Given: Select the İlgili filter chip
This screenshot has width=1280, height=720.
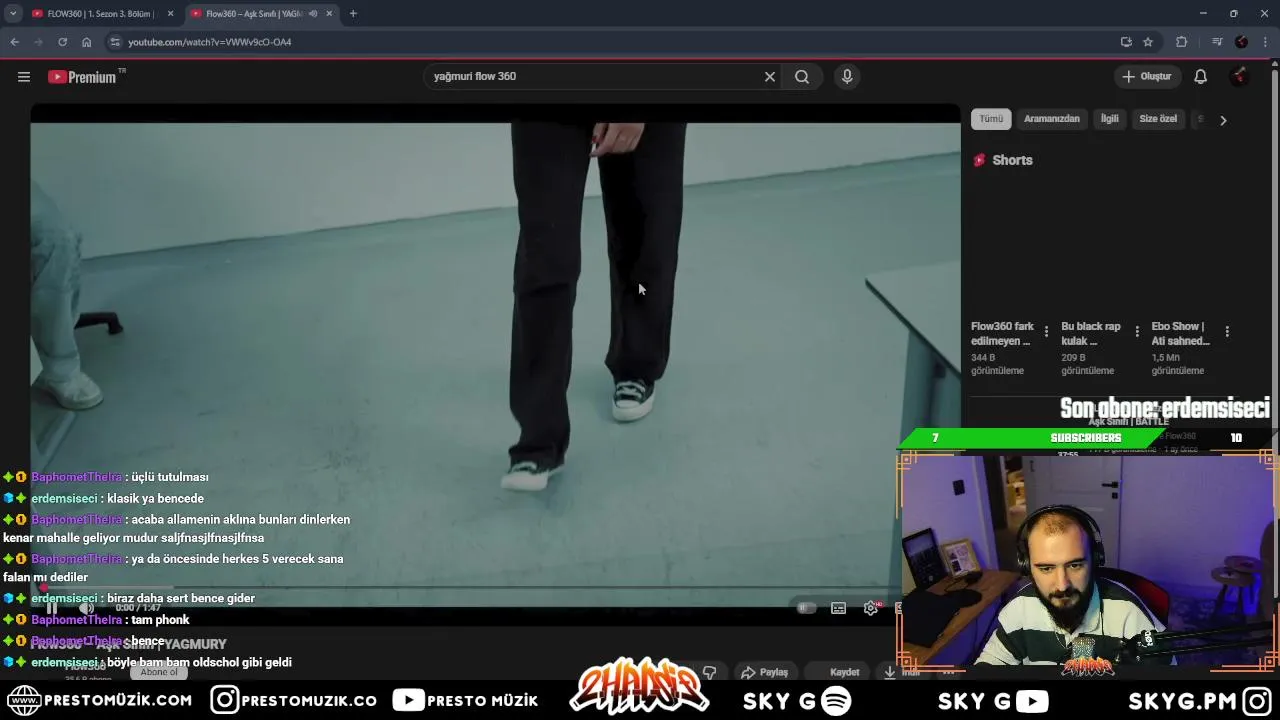Looking at the screenshot, I should click(x=1110, y=119).
